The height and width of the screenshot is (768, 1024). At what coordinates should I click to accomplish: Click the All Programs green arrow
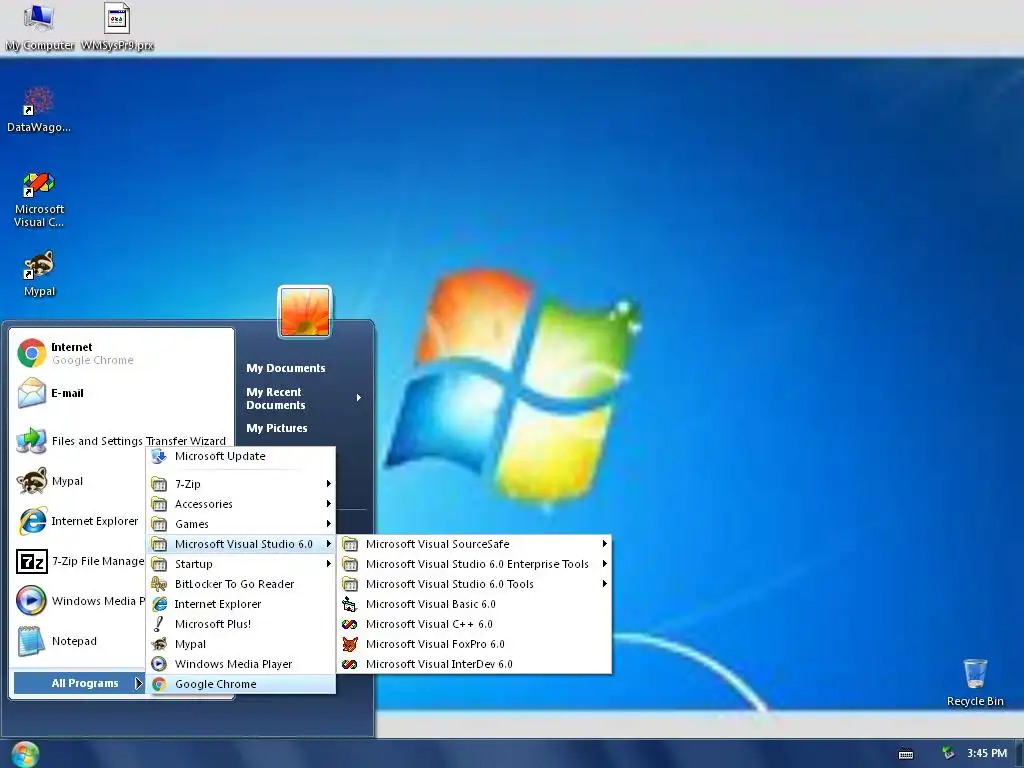pos(138,683)
